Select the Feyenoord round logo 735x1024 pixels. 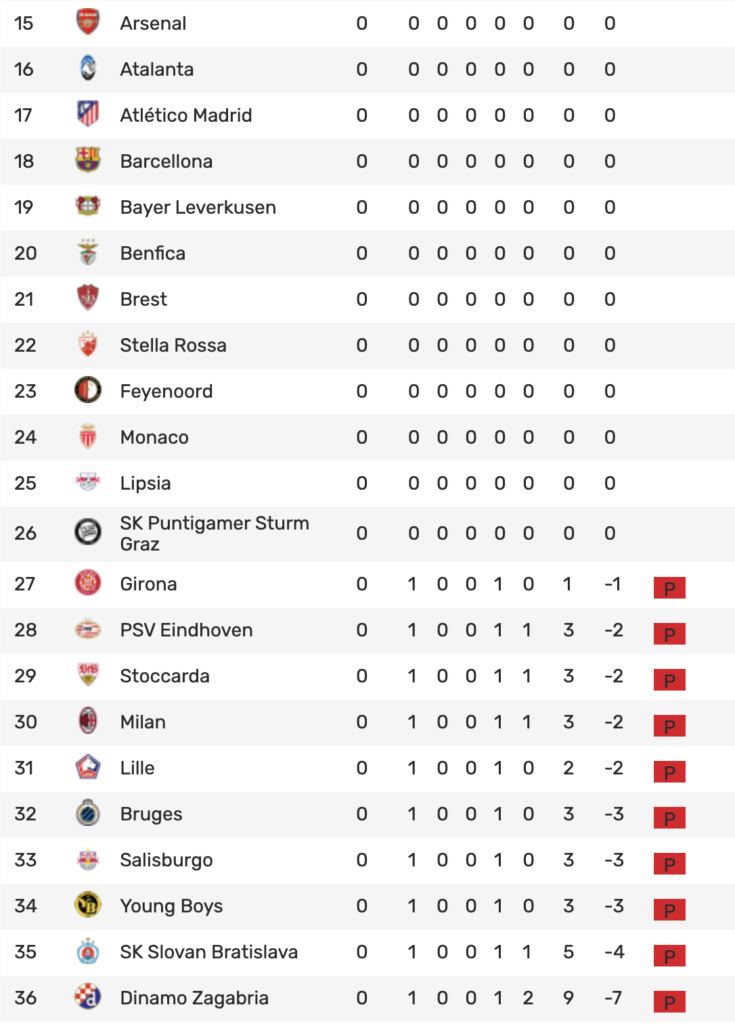click(88, 391)
